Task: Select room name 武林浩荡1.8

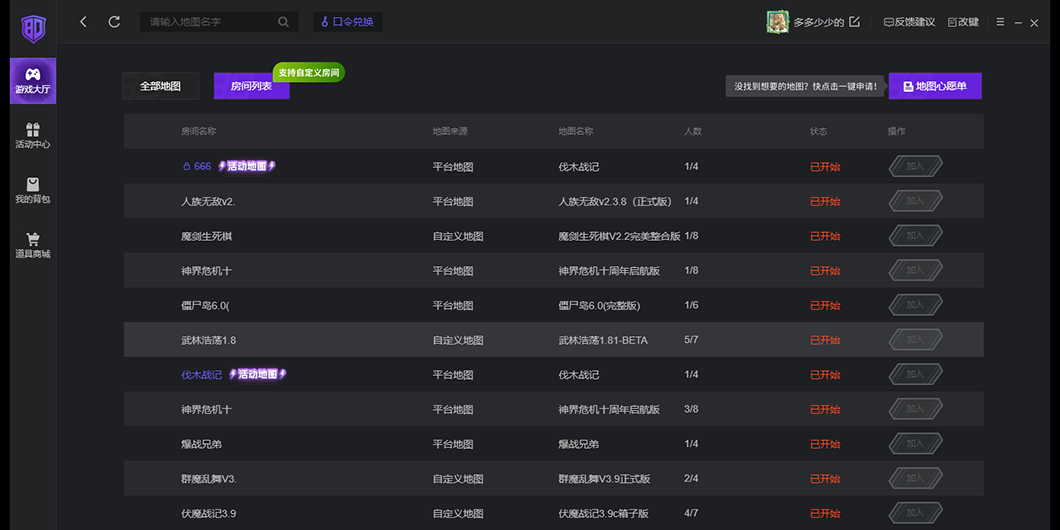Action: pos(208,340)
